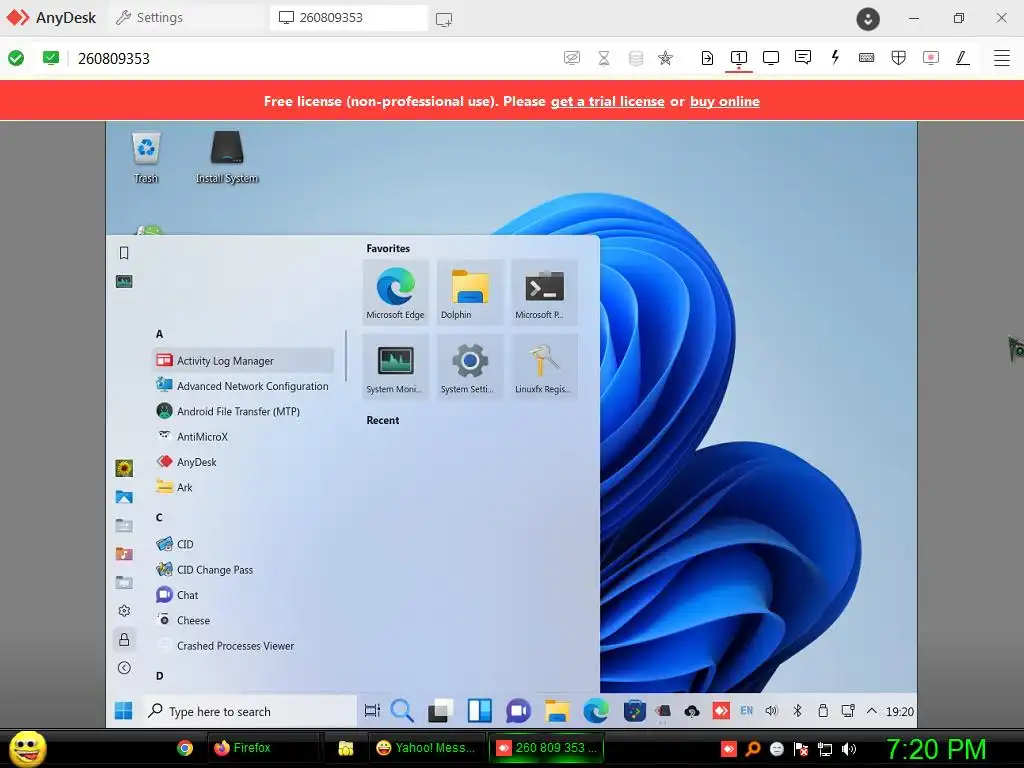Open the remote taskbar magnifier search icon

click(x=402, y=711)
